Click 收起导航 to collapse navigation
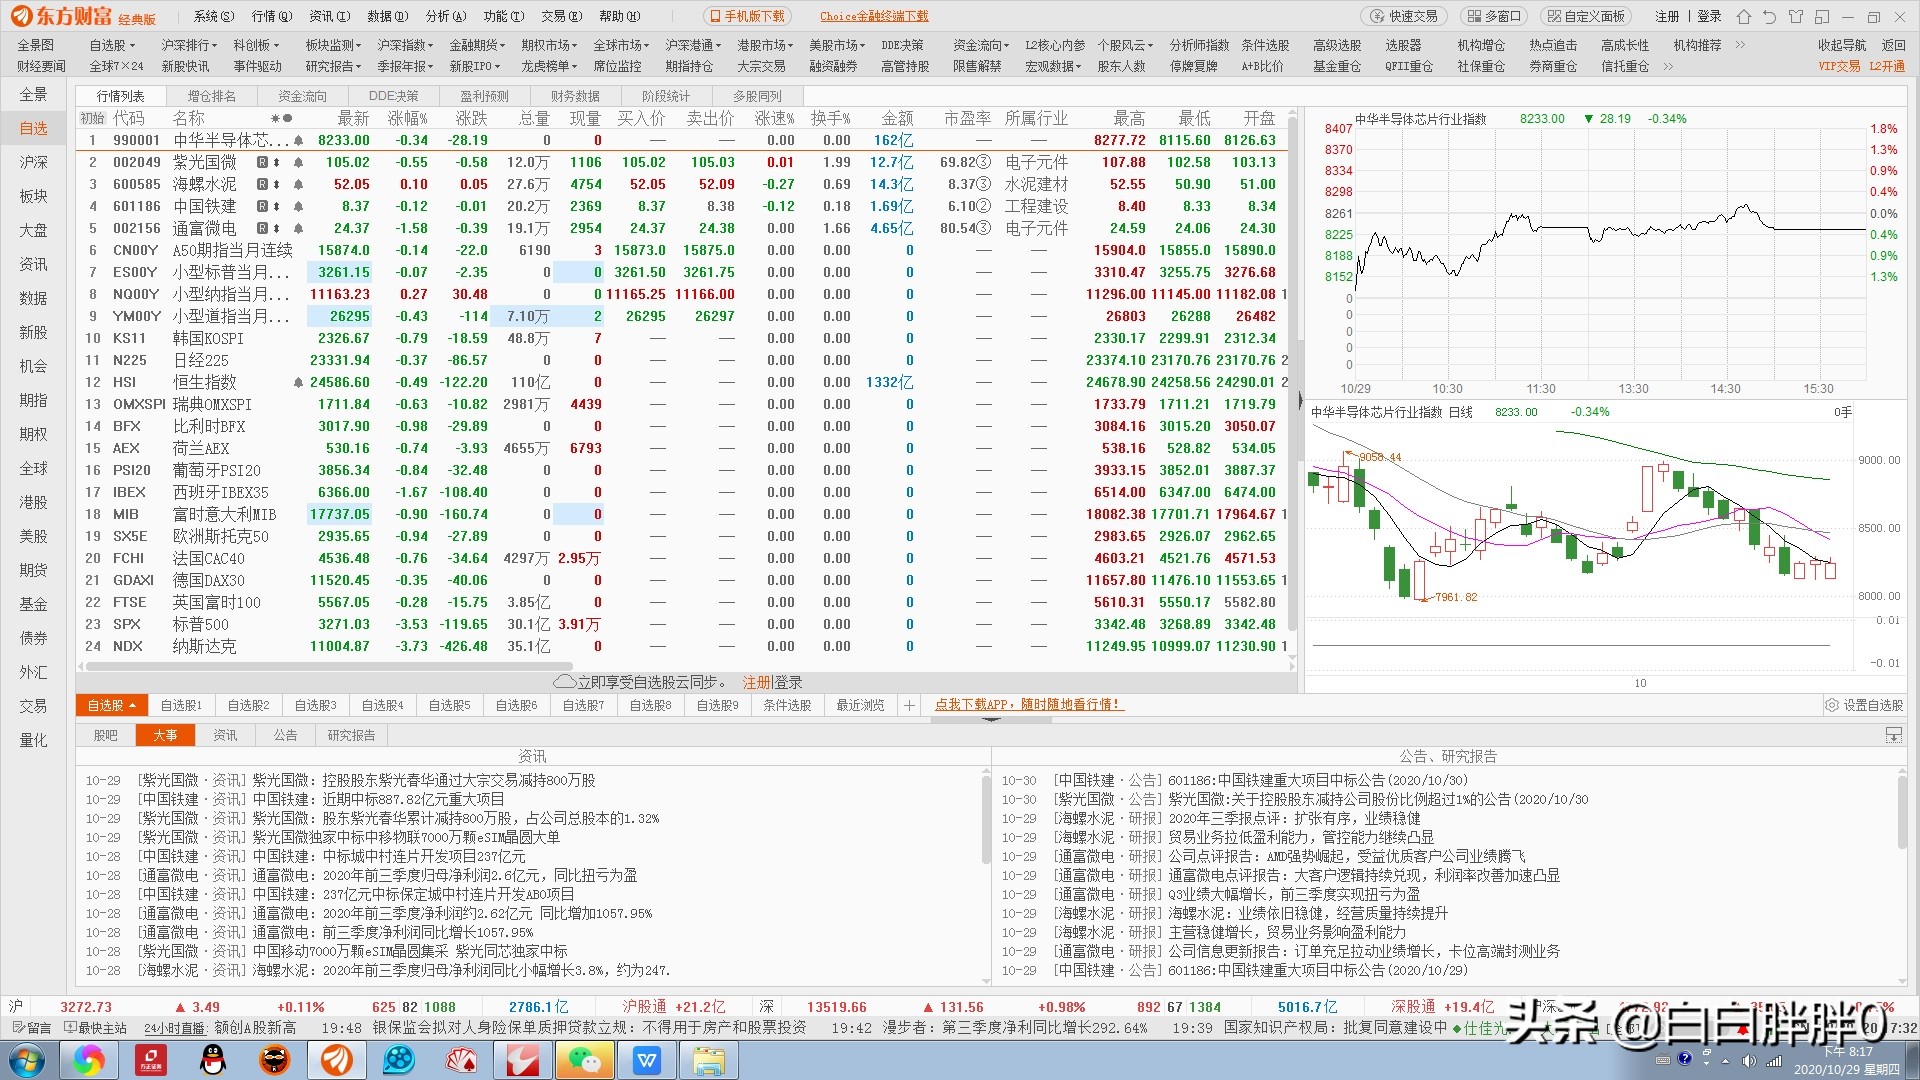Screen dimensions: 1920x1080 [1842, 45]
